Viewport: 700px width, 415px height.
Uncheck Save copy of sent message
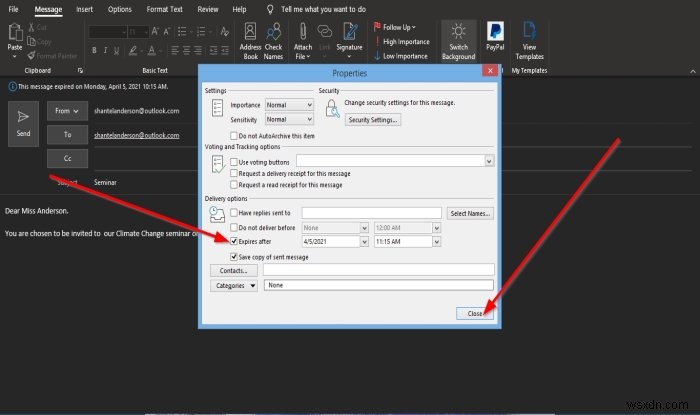point(233,257)
